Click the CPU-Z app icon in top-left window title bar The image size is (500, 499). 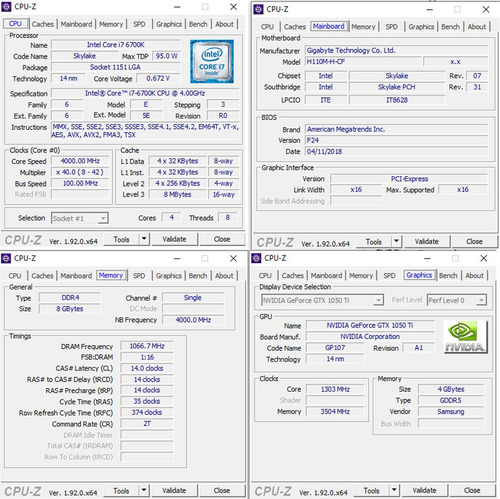6,7
